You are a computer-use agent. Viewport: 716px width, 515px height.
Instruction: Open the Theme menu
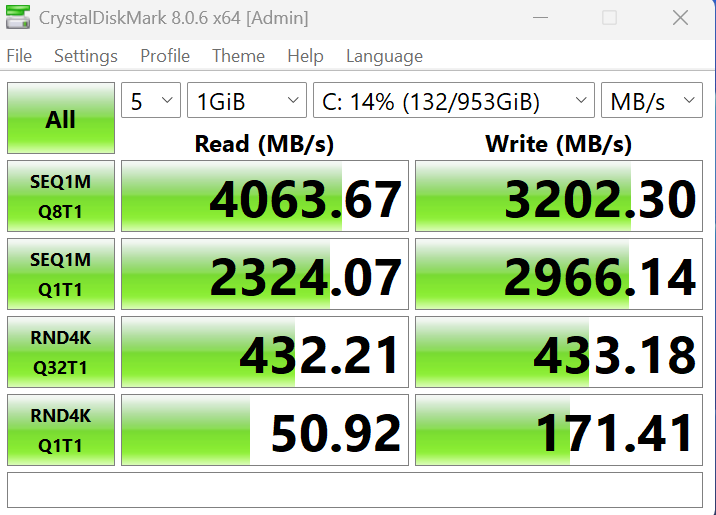[x=238, y=56]
